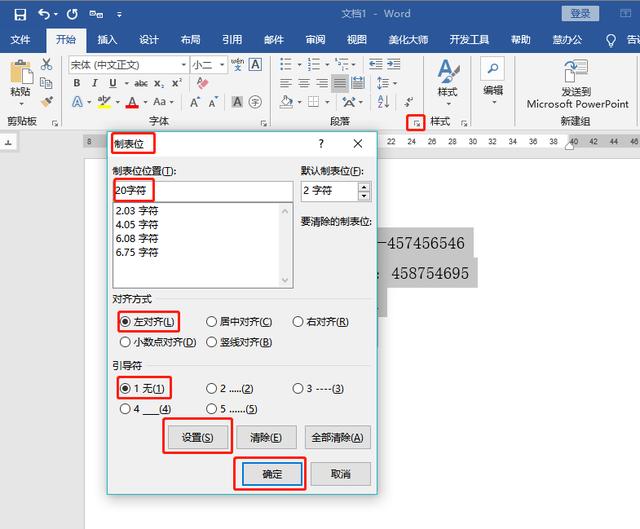The image size is (640, 529).
Task: Expand the underline style arrow
Action: click(126, 84)
